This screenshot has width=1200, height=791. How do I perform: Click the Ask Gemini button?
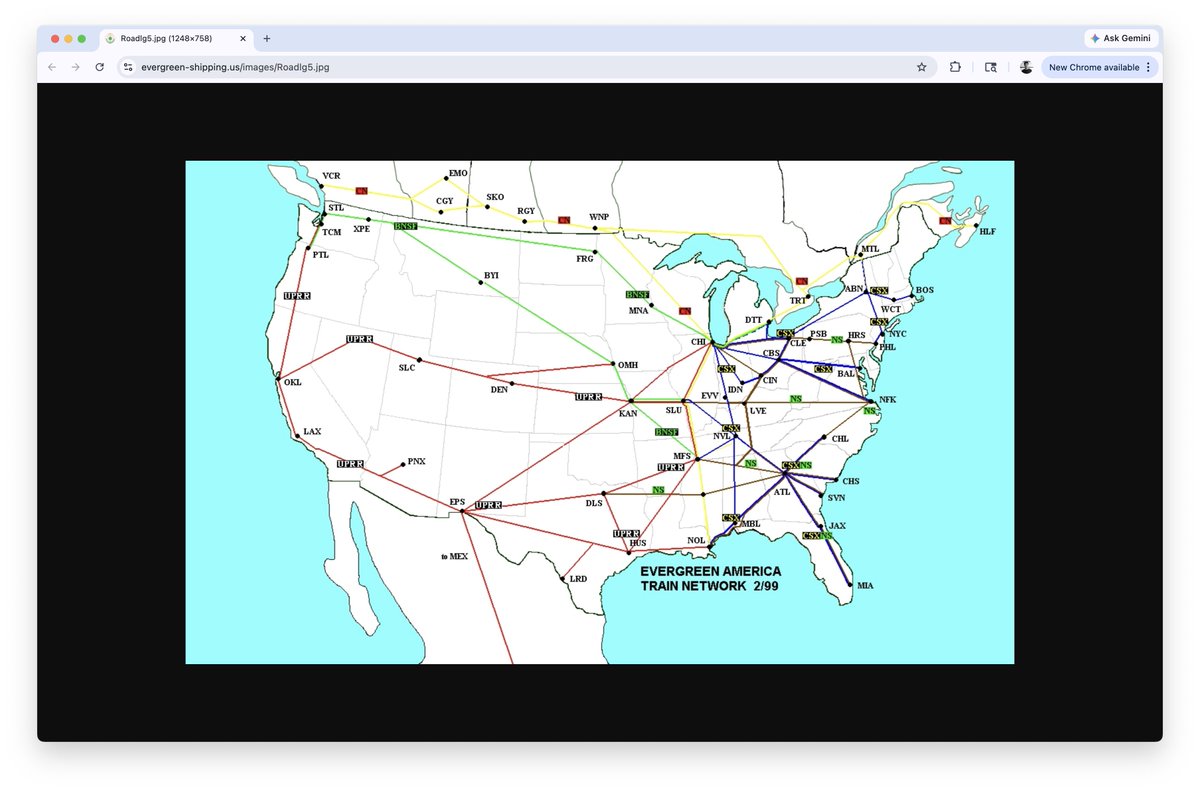click(1121, 38)
